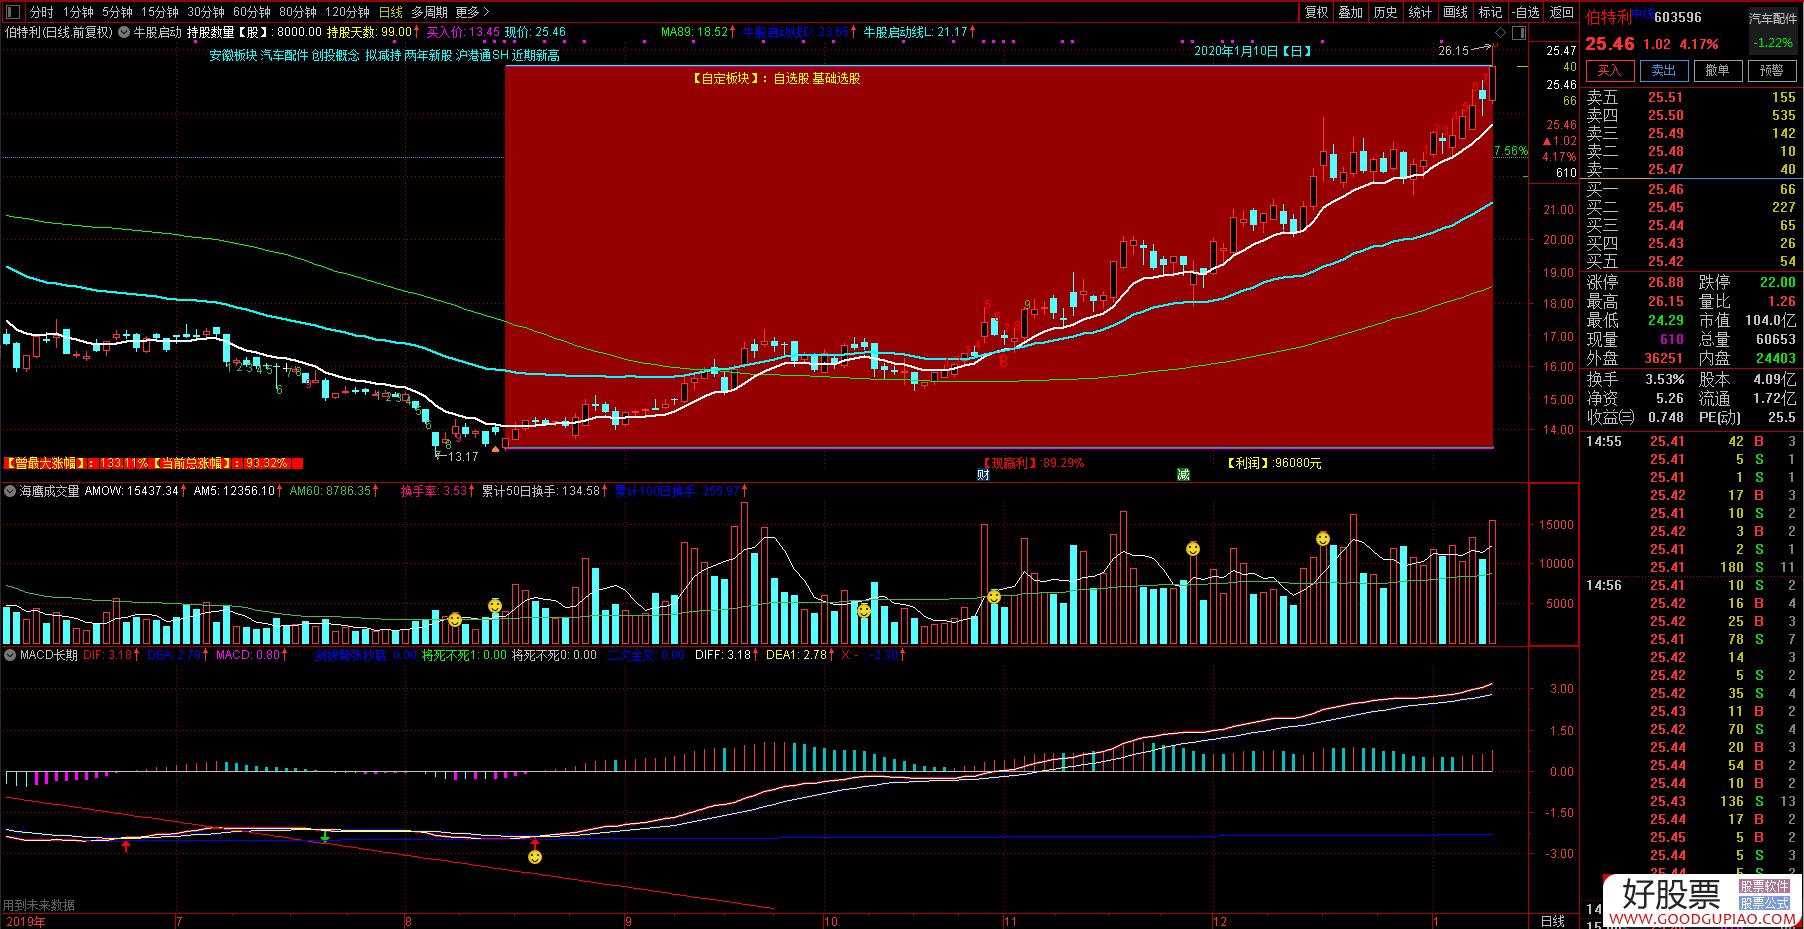
Task: Click the 换手 3.53% value
Action: [1665, 379]
